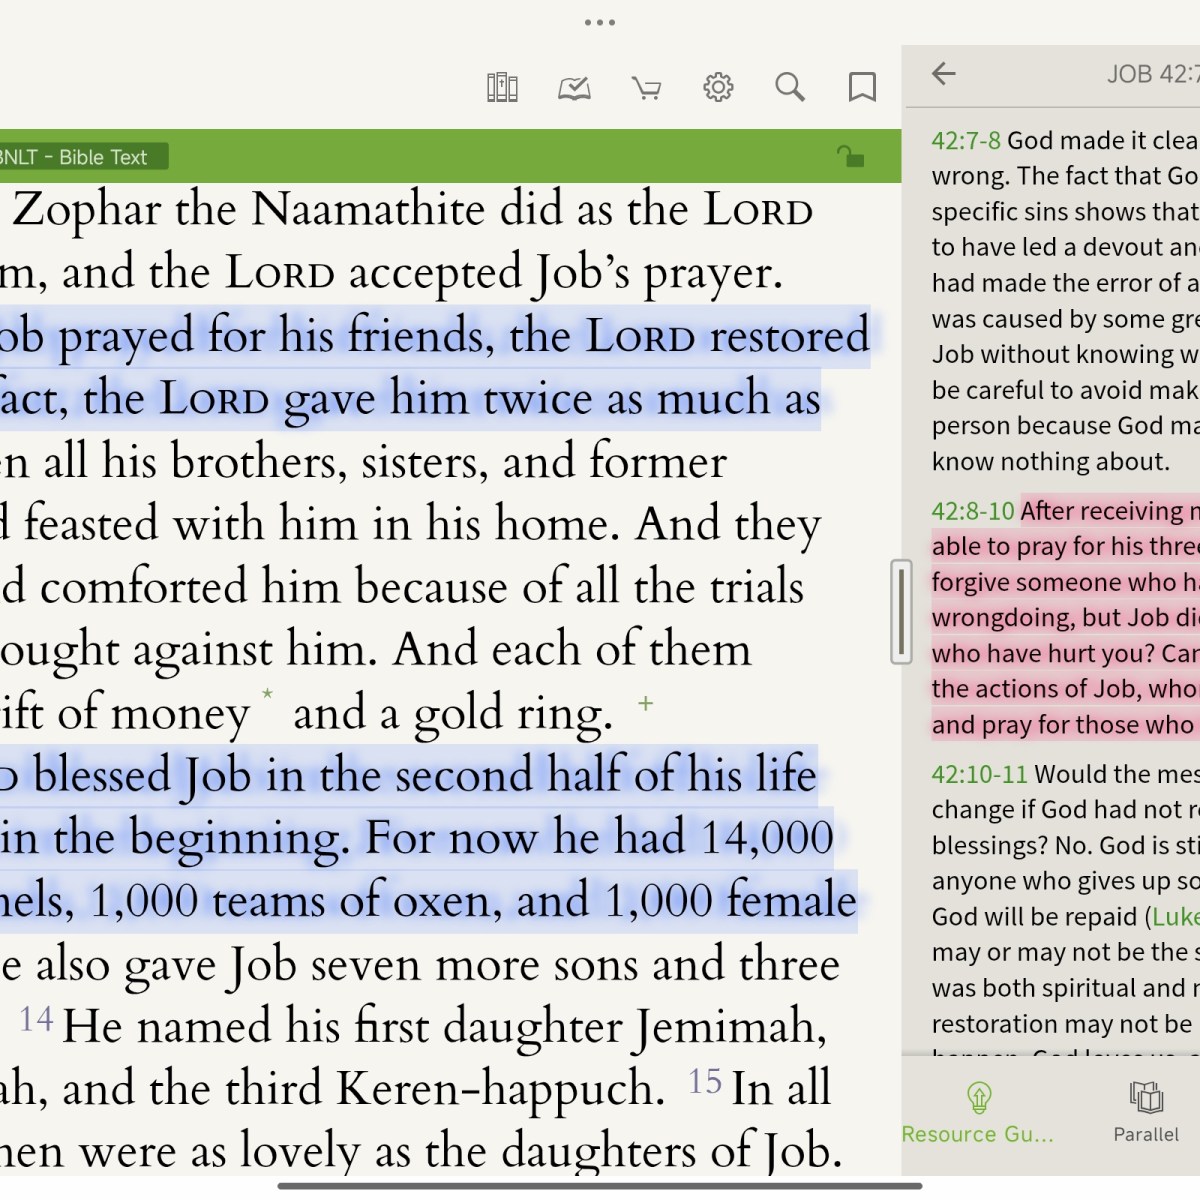Select verse number 14
Screen dimensions: 1200x1200
tap(36, 1019)
